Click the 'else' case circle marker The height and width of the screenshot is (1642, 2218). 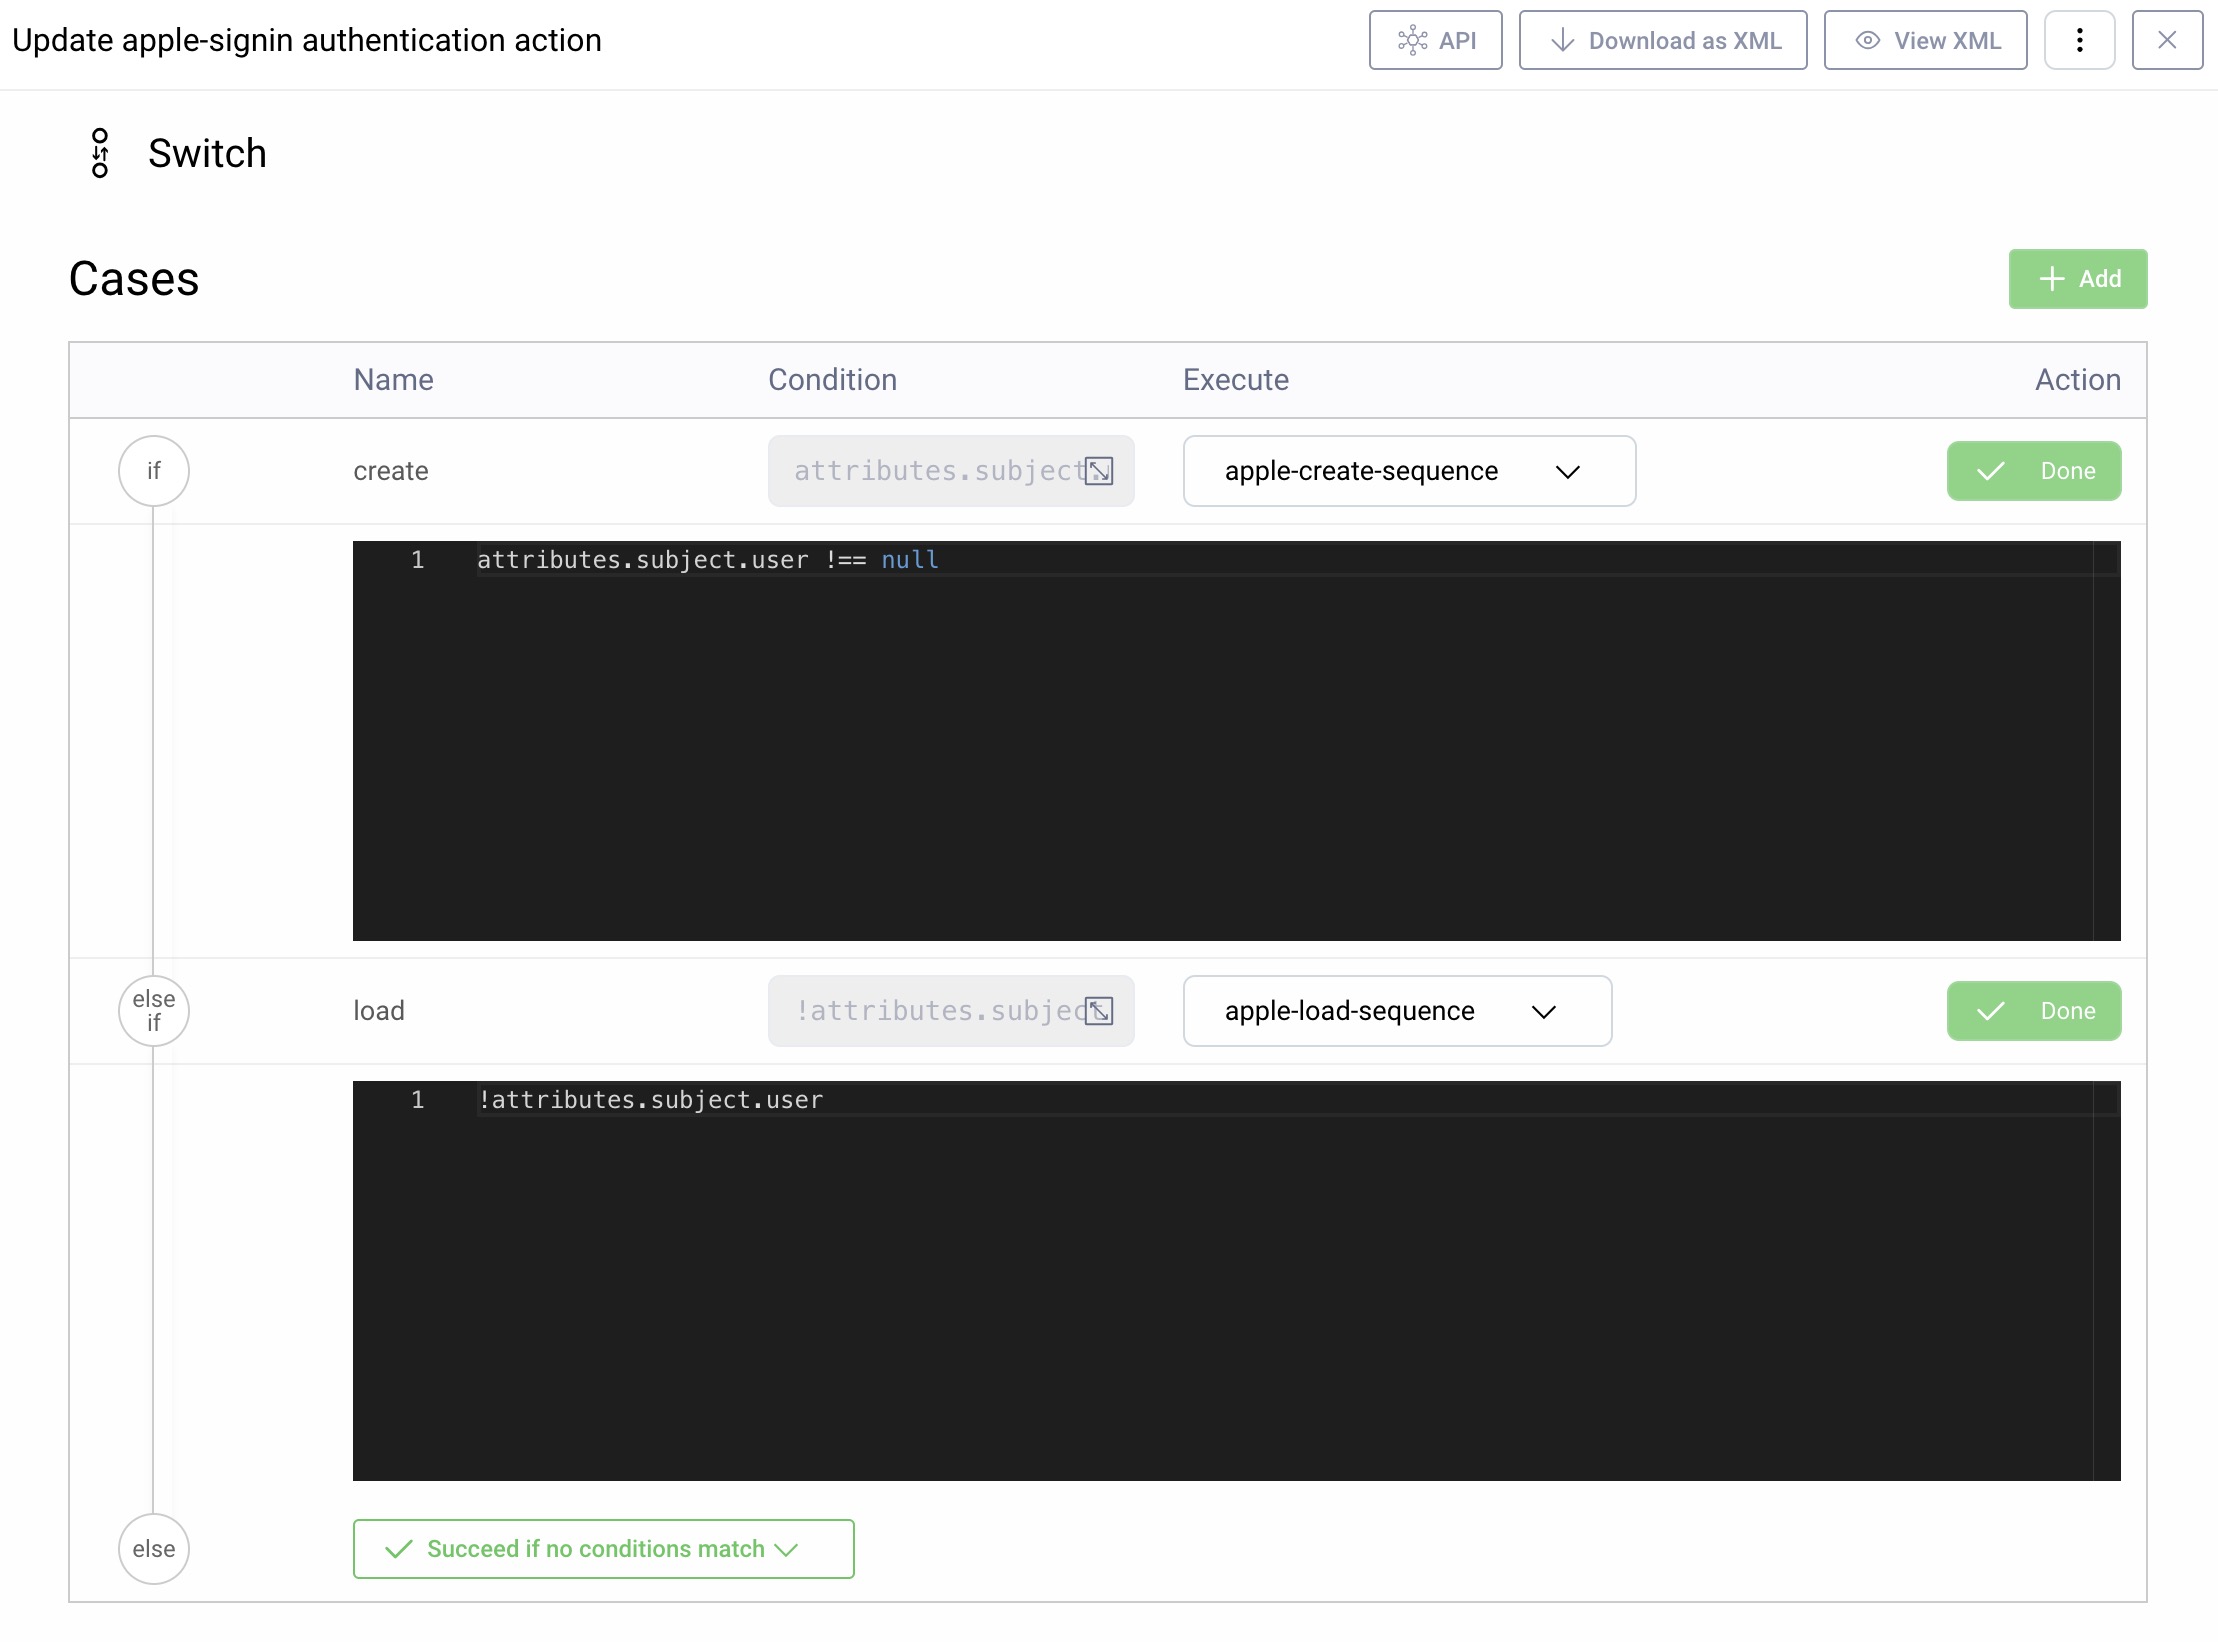(x=154, y=1549)
